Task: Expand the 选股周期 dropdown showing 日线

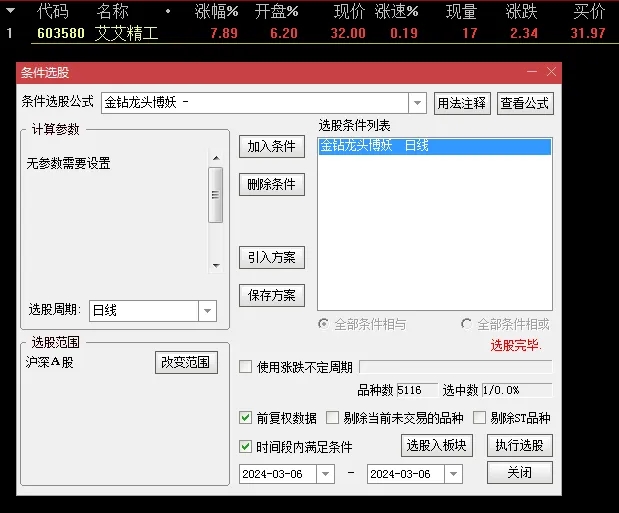Action: (207, 311)
